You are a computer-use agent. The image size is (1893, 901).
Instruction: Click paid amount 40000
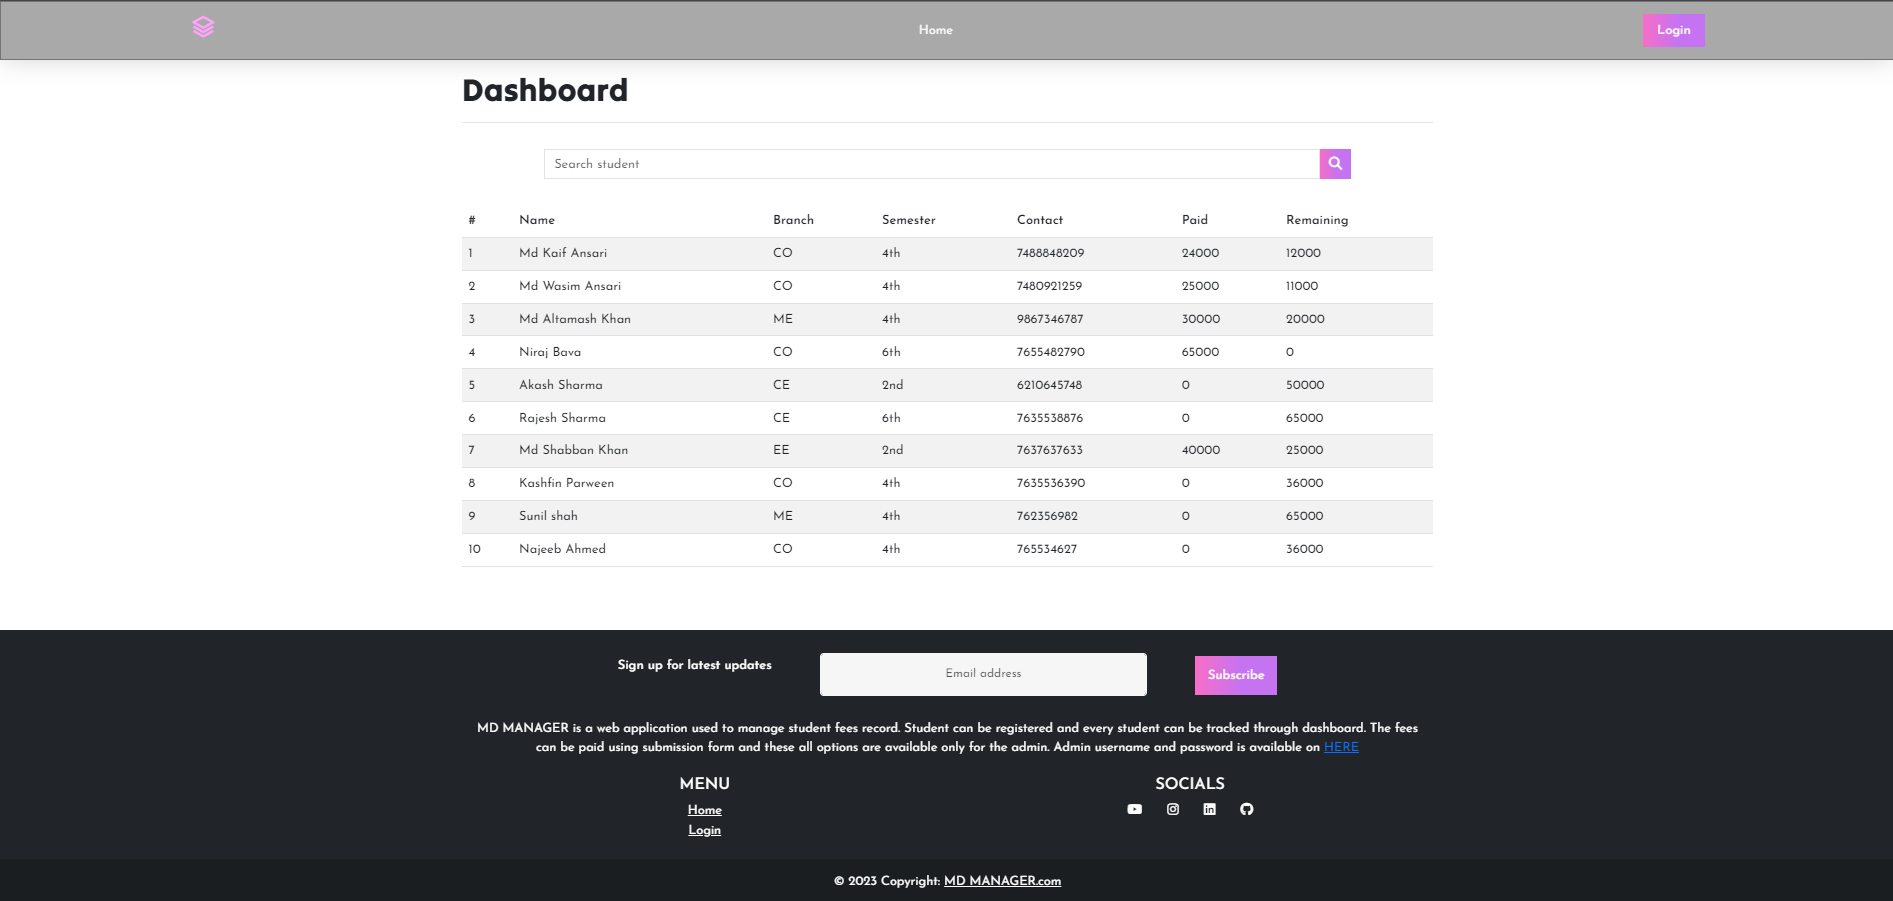(1201, 450)
